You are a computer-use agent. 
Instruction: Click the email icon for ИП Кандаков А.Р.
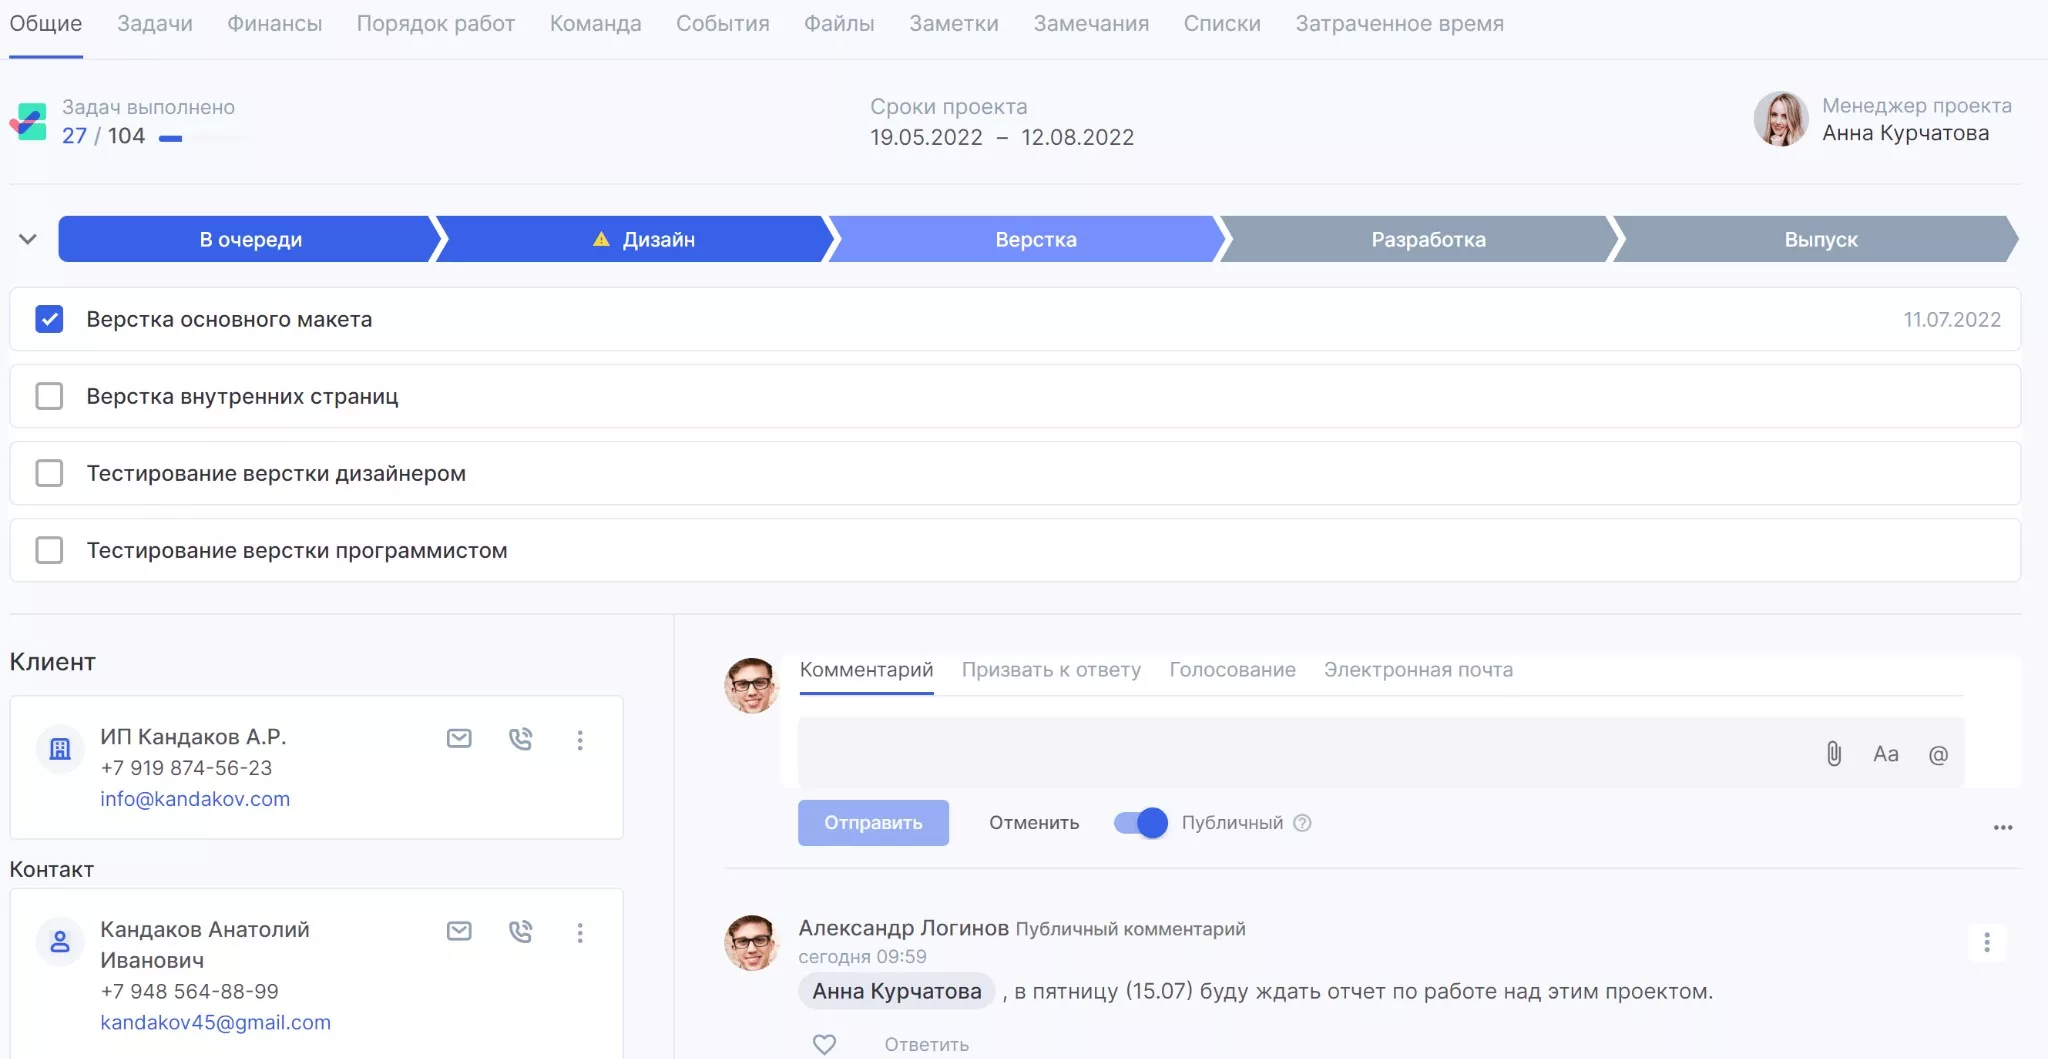459,739
